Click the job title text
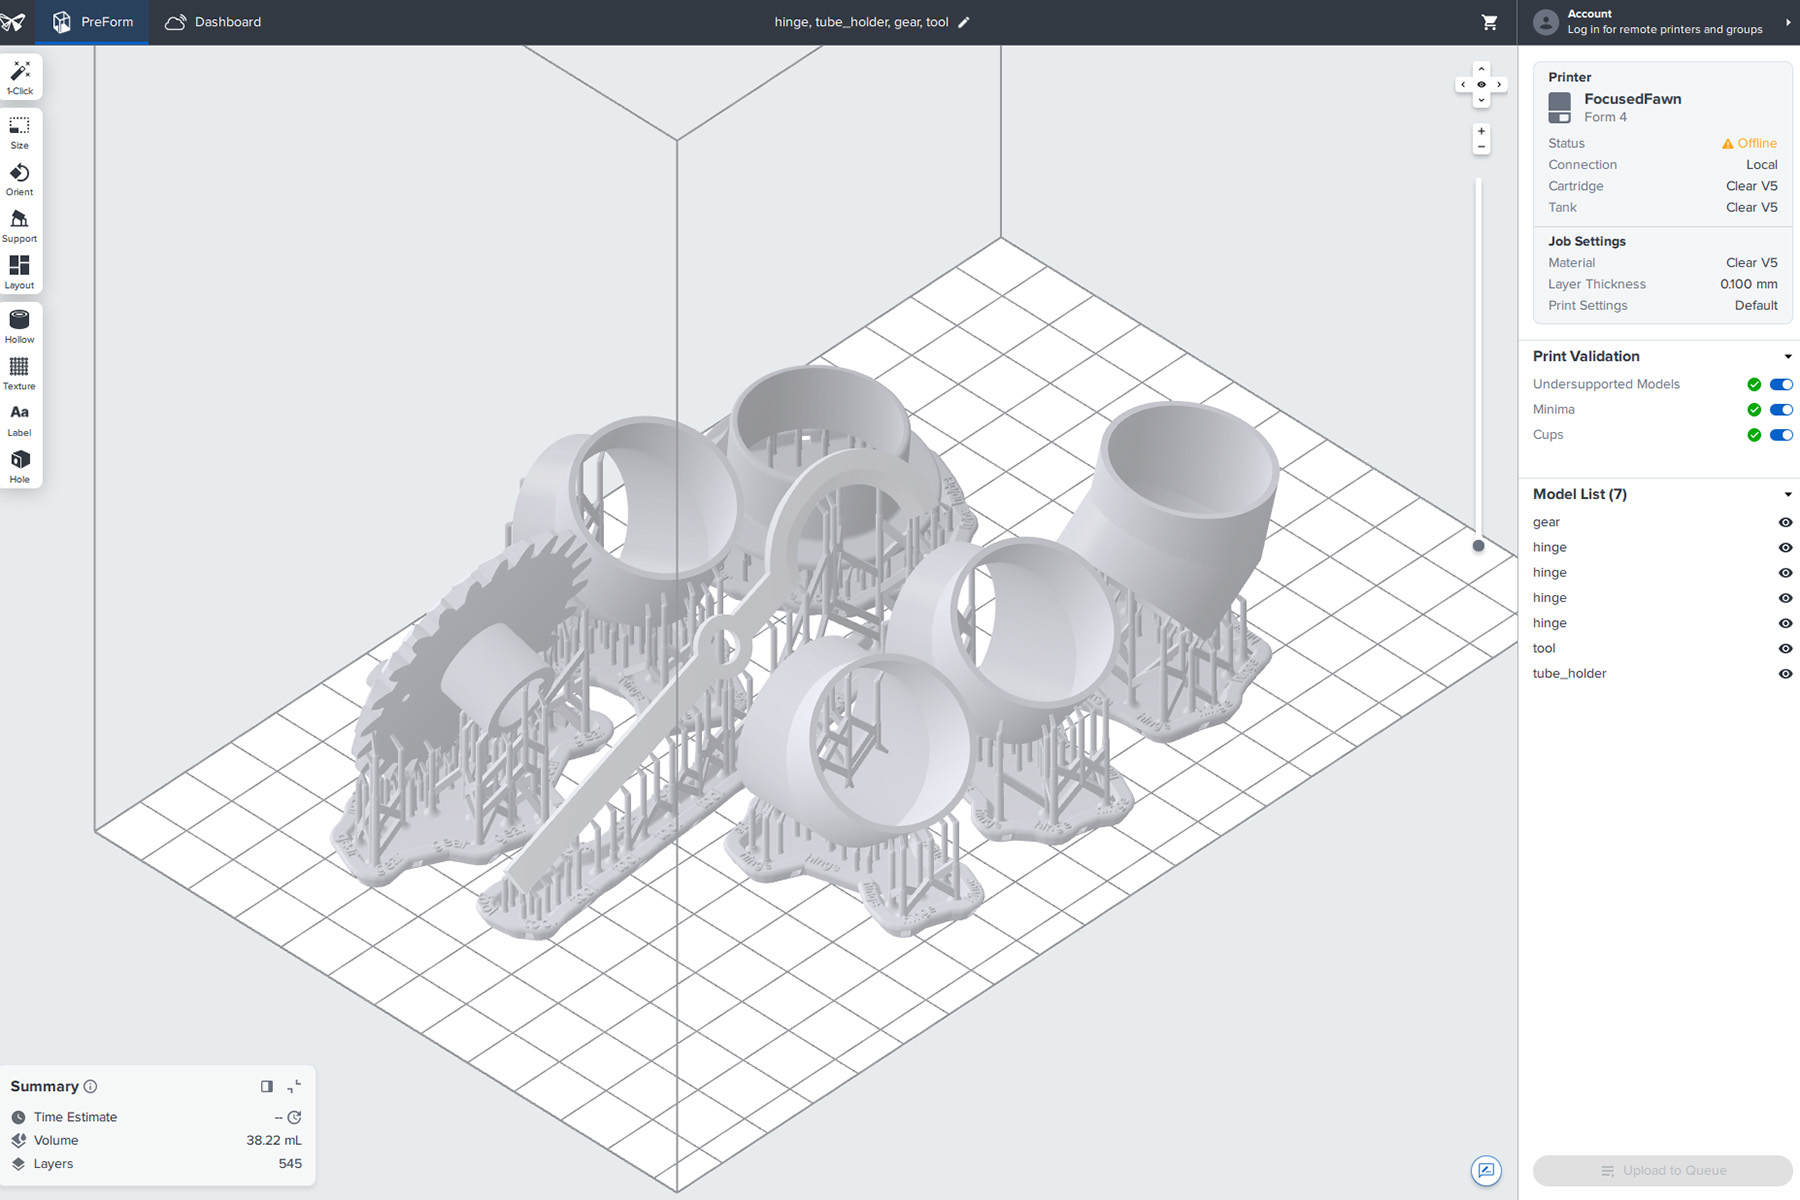 [x=861, y=22]
